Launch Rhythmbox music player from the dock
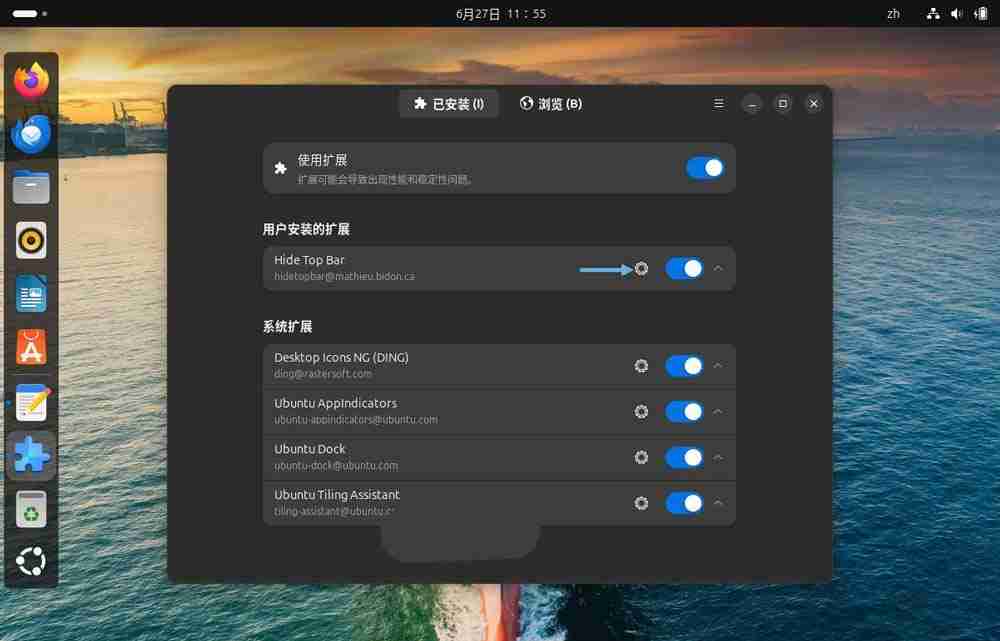 coord(30,240)
